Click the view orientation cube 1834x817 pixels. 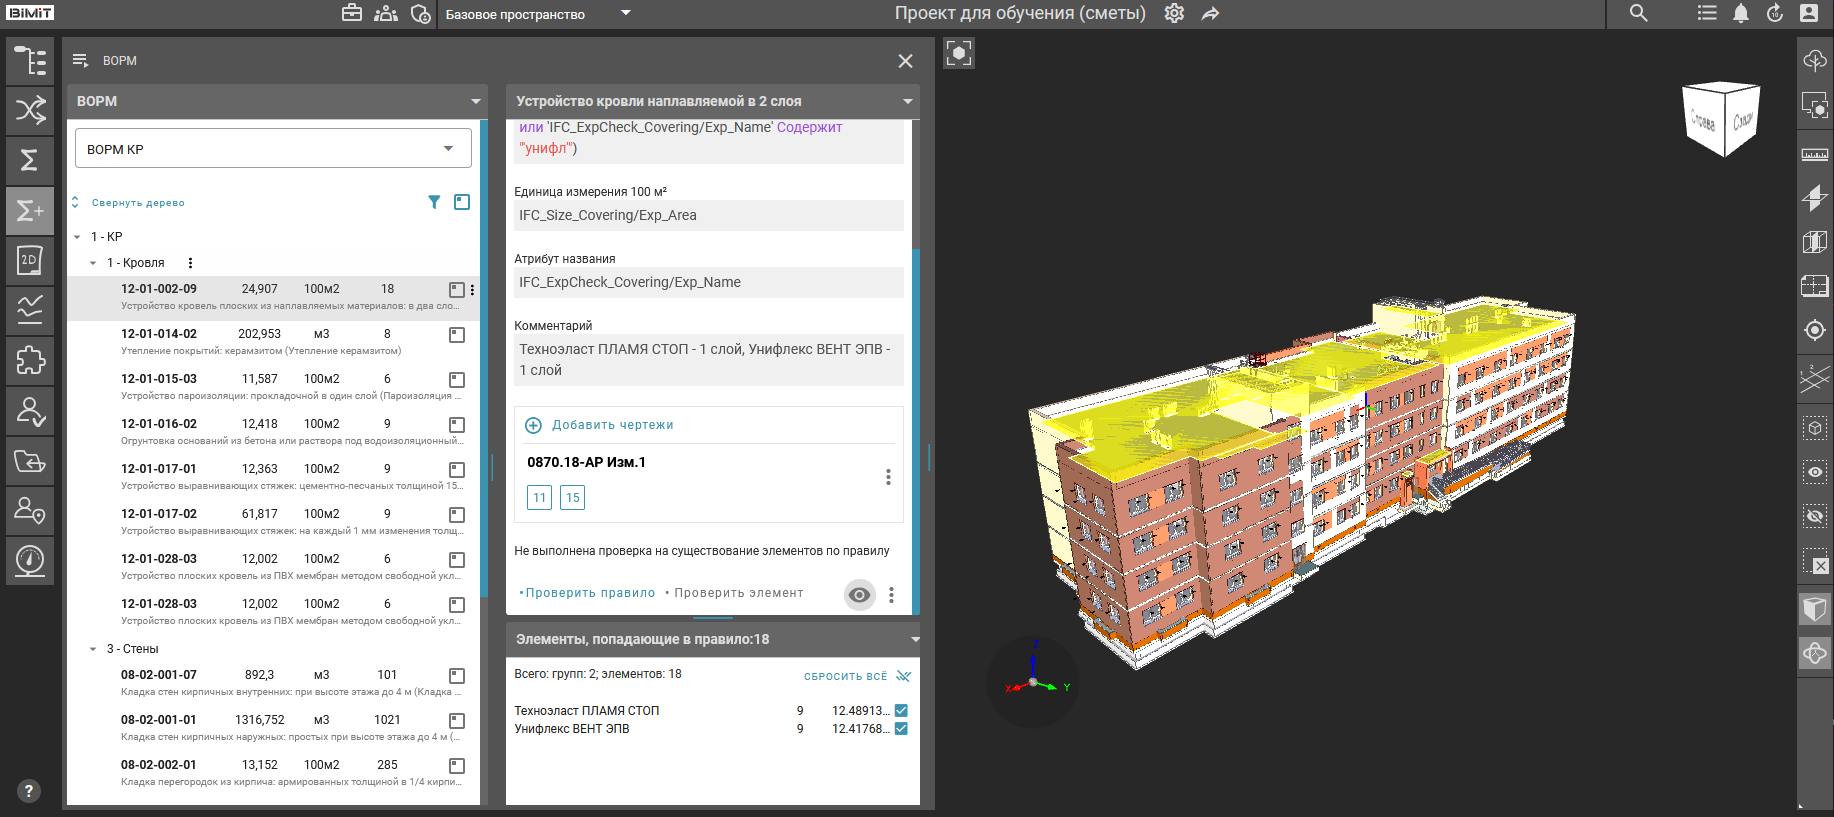pos(1721,119)
